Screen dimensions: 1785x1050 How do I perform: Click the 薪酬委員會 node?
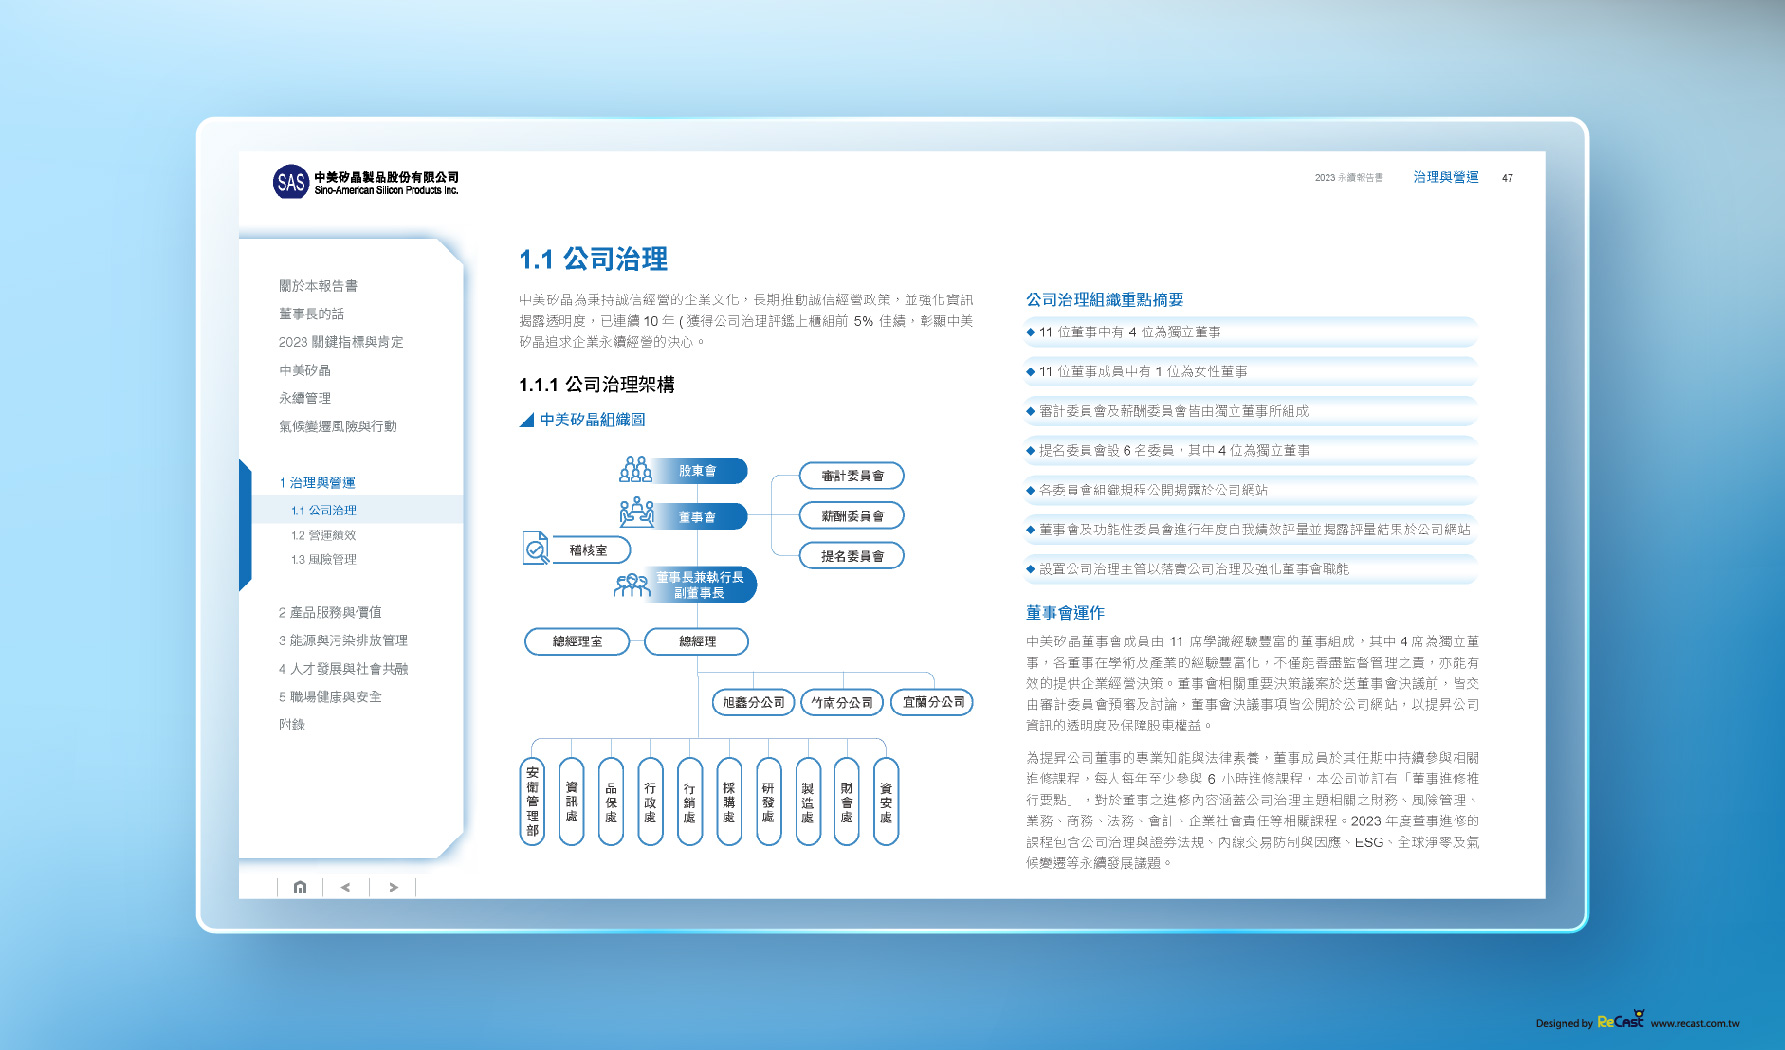(x=852, y=516)
